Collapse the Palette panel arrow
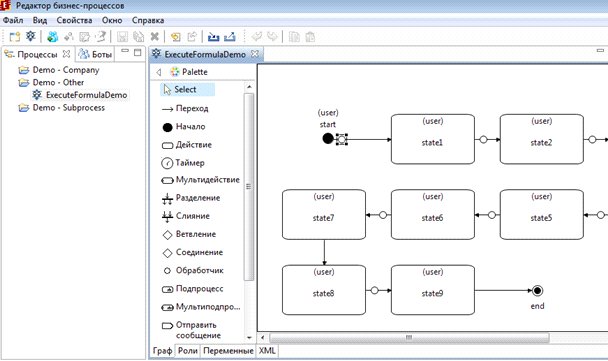Viewport: 608px width, 361px height. (158, 72)
